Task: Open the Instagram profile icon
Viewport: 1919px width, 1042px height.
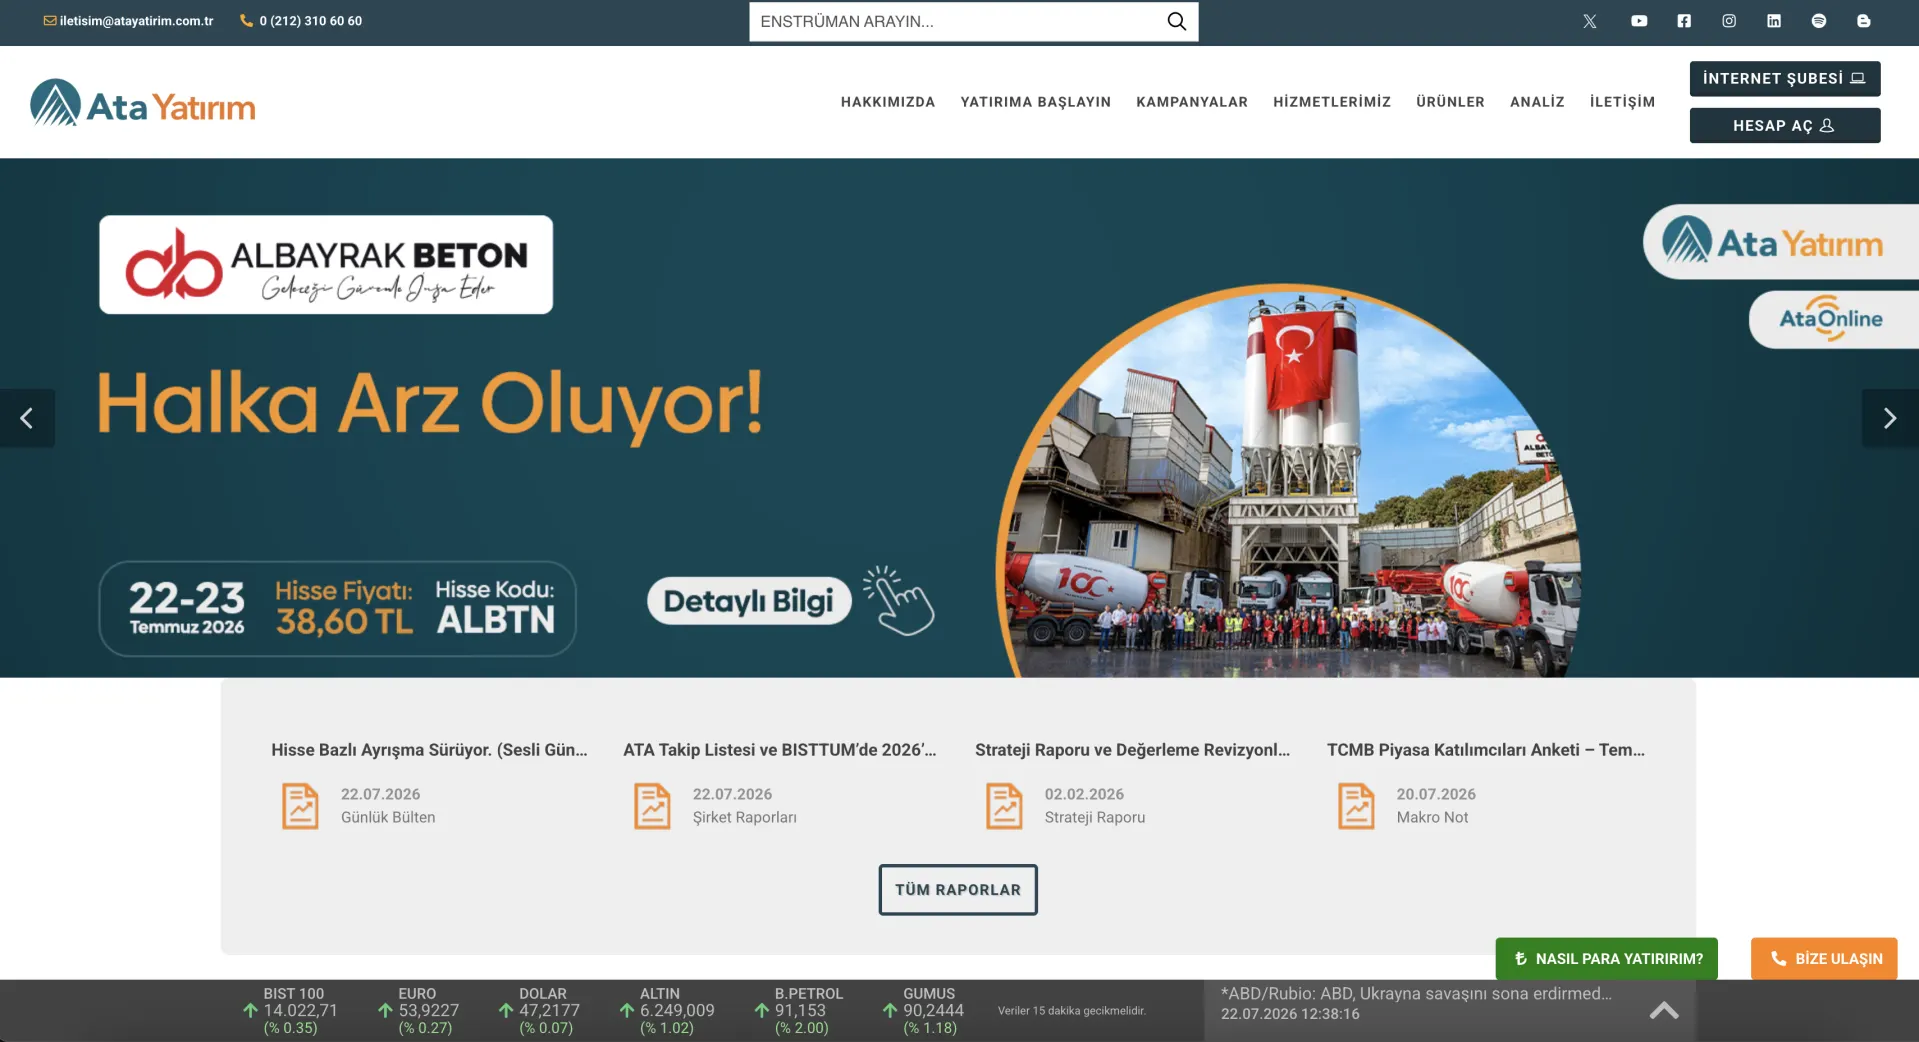Action: 1729,21
